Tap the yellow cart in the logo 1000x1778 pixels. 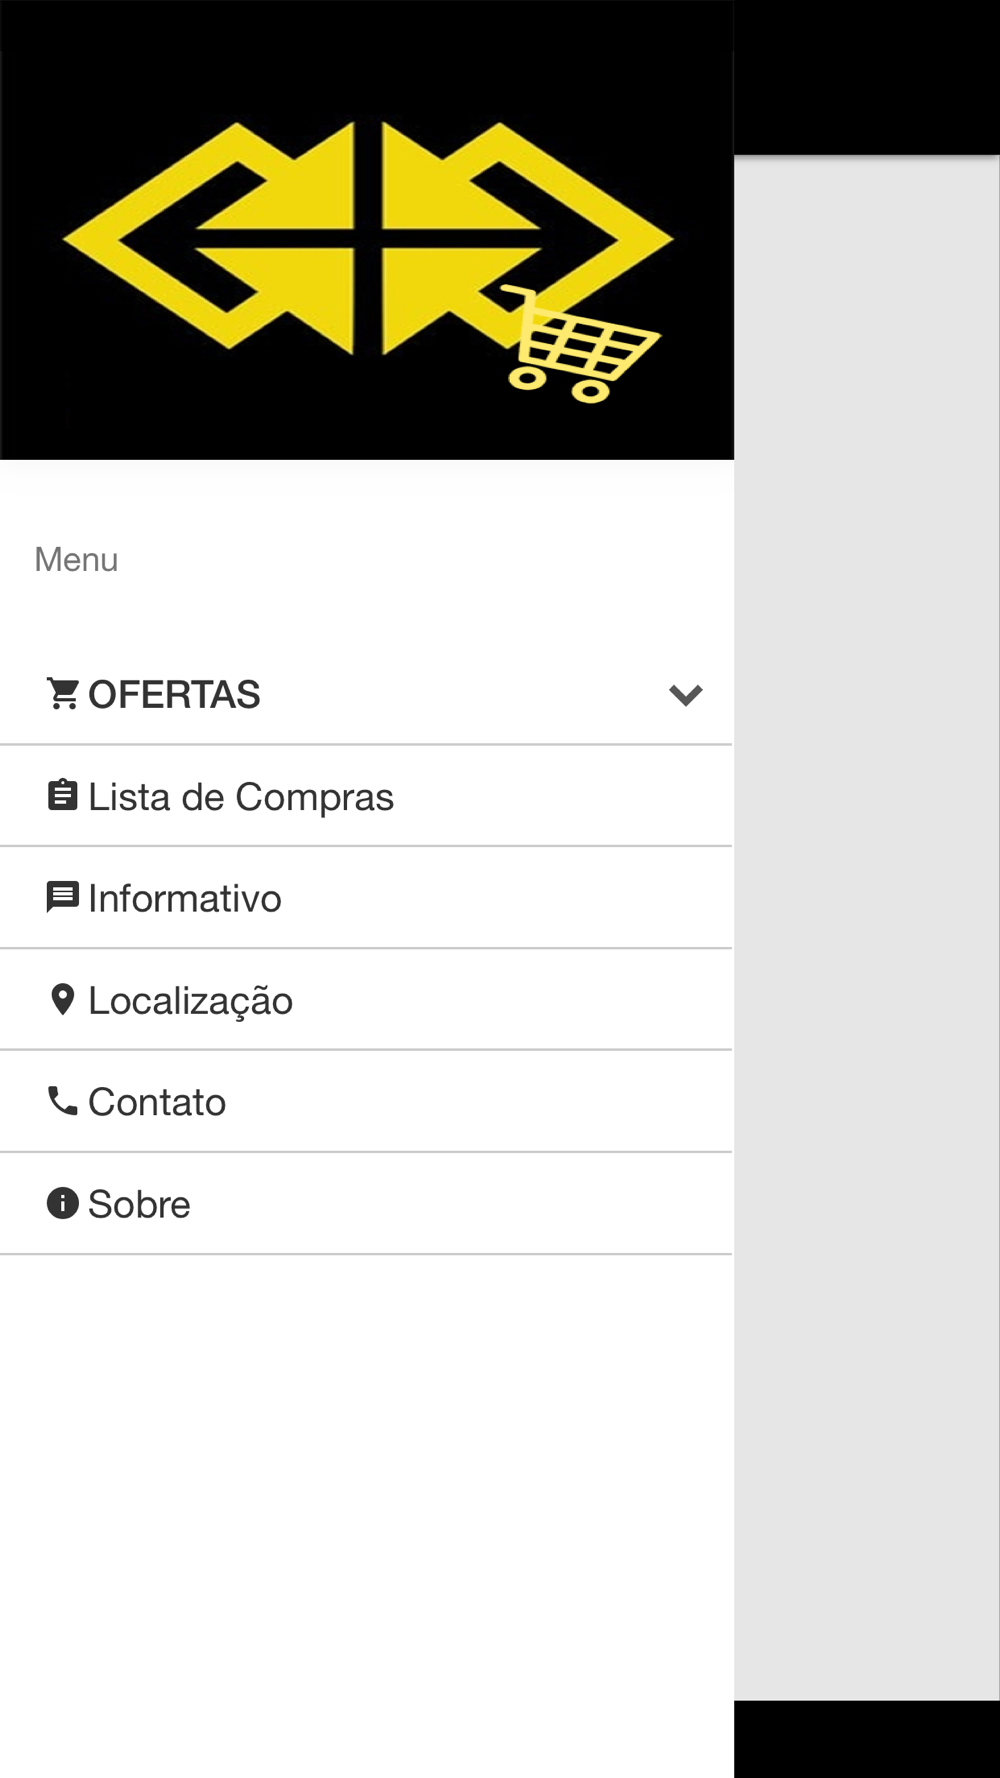(579, 344)
